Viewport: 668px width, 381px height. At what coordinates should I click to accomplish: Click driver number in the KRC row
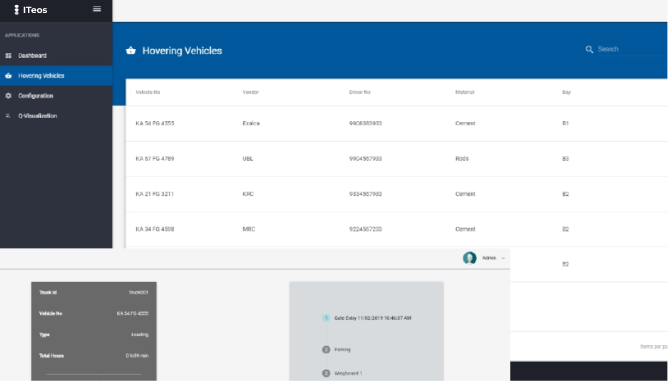(366, 194)
